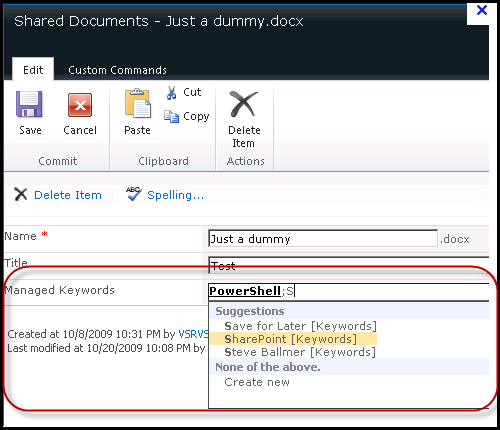Select Save for Later suggestion
500x430 pixels.
point(300,326)
